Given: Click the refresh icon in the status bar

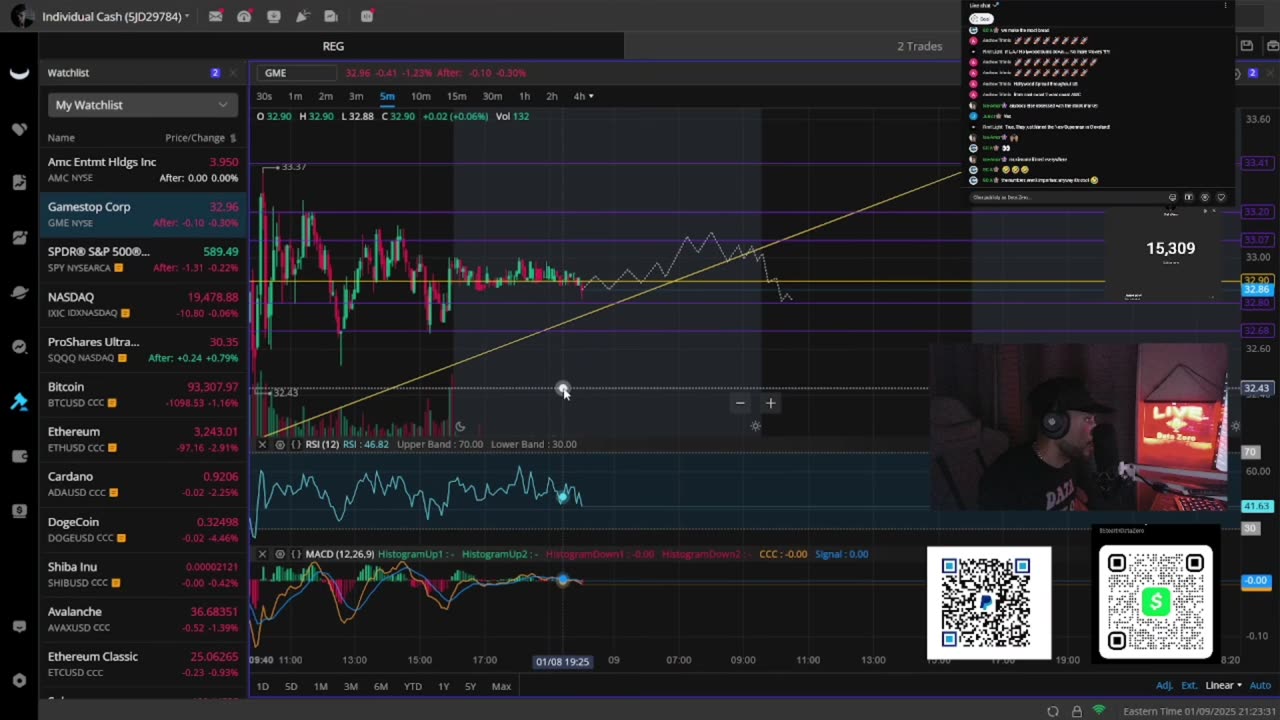Looking at the screenshot, I should [1053, 711].
